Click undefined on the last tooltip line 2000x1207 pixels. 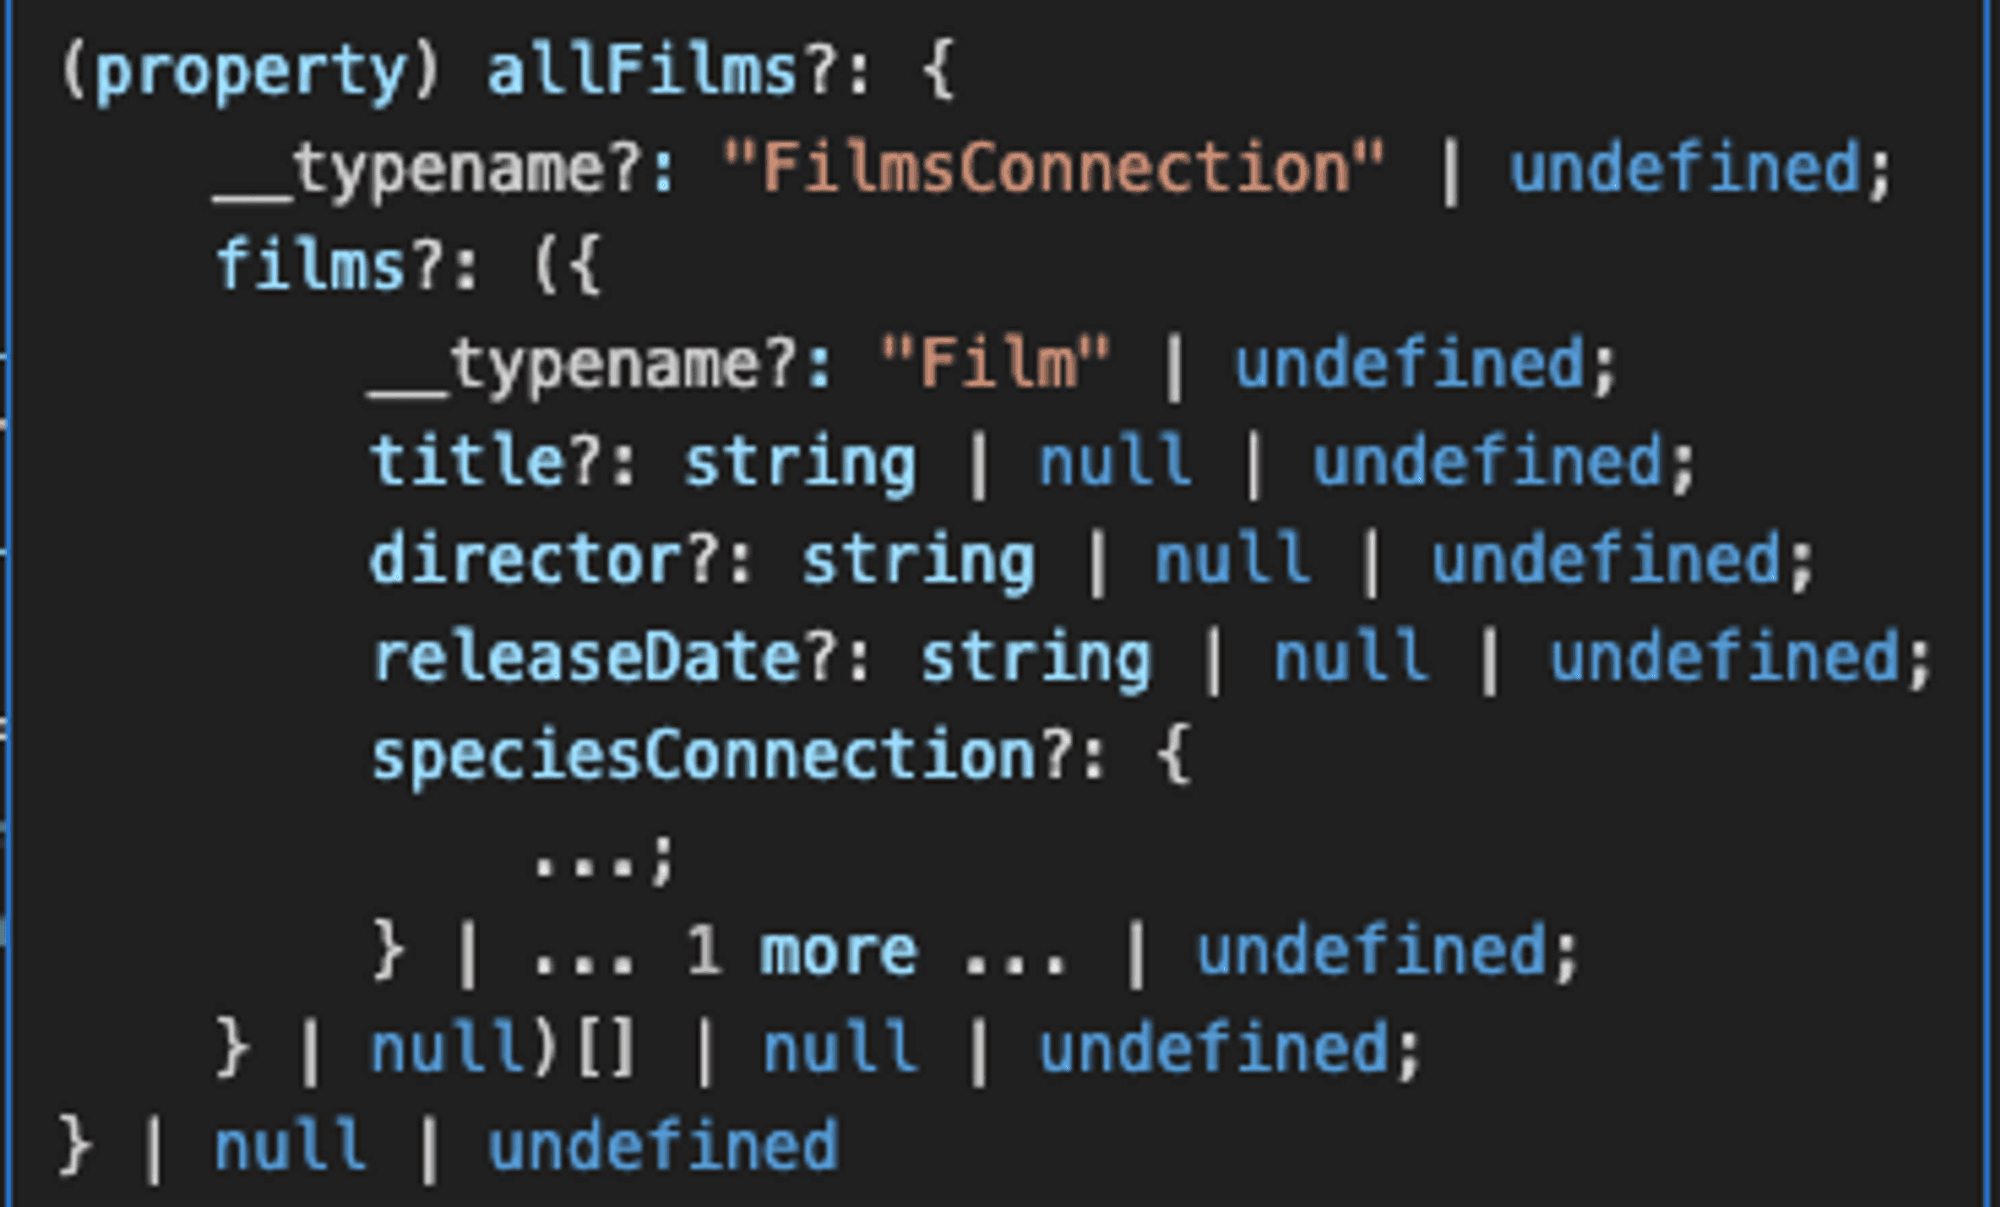(x=662, y=1146)
